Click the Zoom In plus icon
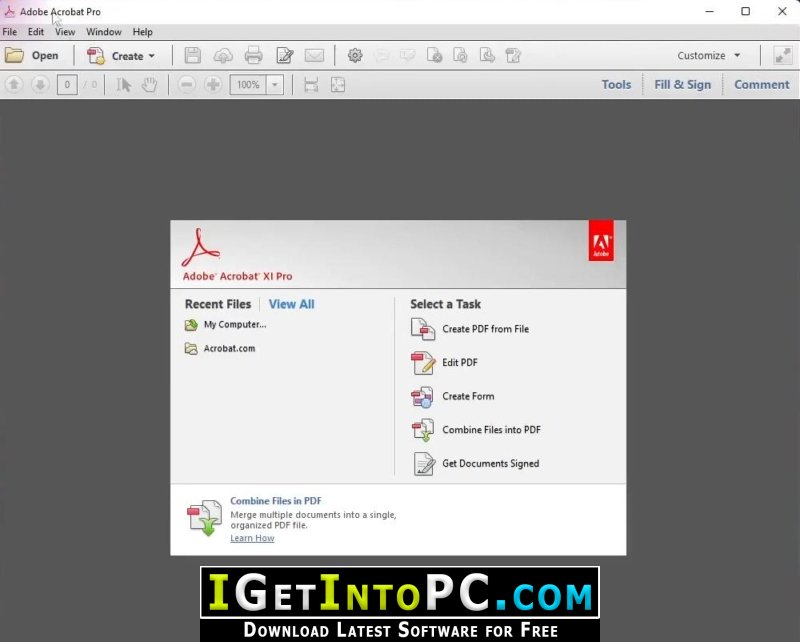The width and height of the screenshot is (800, 642). pos(213,85)
